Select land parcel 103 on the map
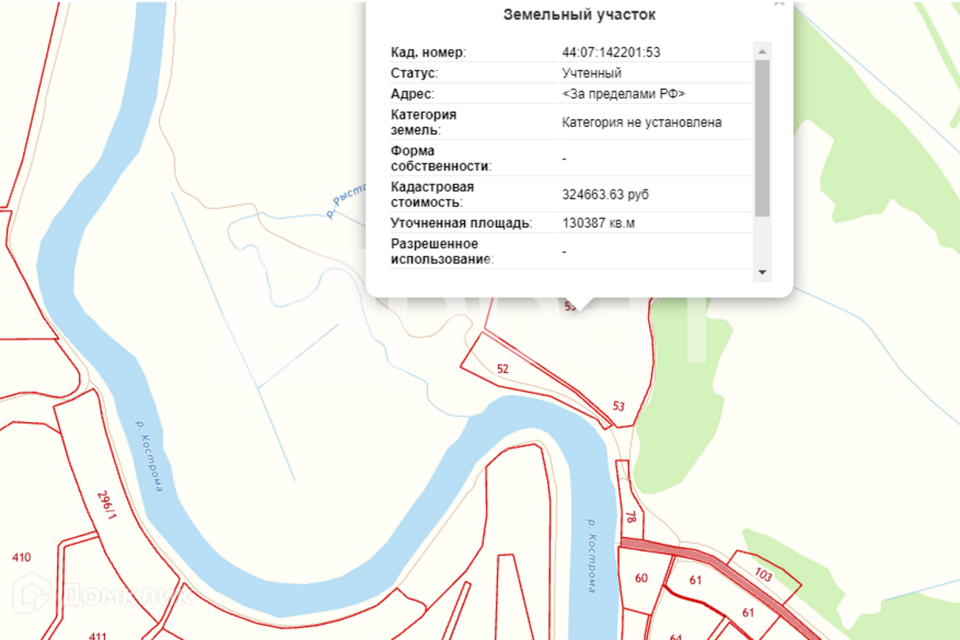The height and width of the screenshot is (640, 960). 763,574
